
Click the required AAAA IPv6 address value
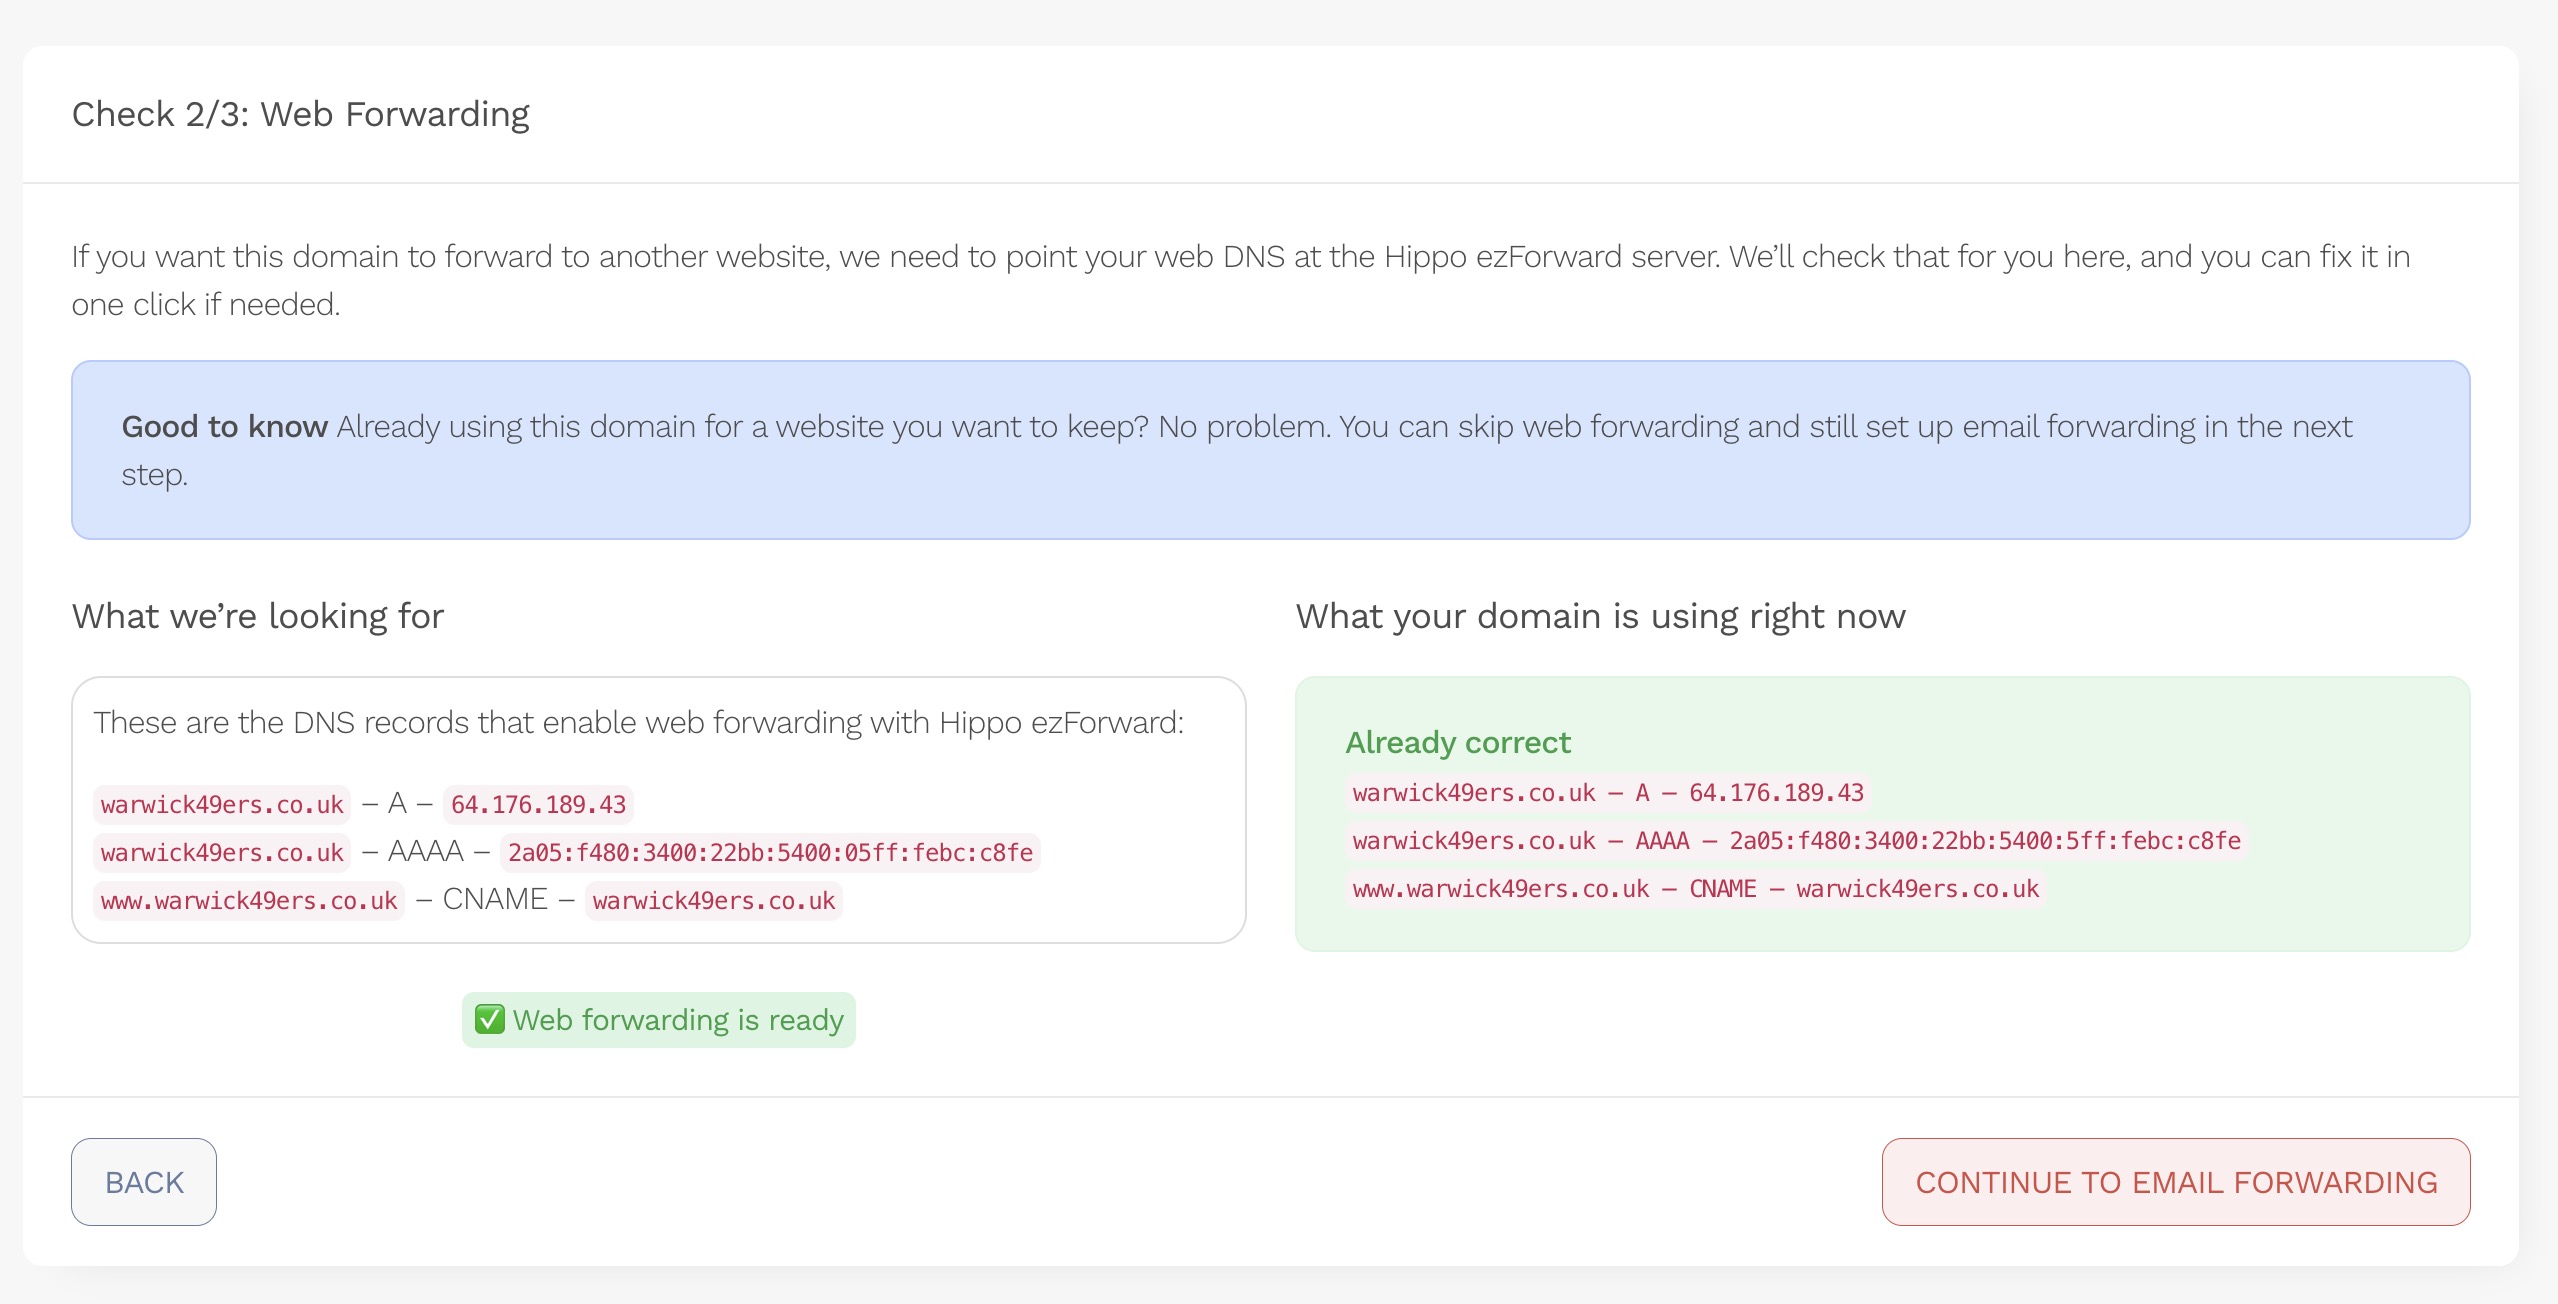click(x=769, y=852)
